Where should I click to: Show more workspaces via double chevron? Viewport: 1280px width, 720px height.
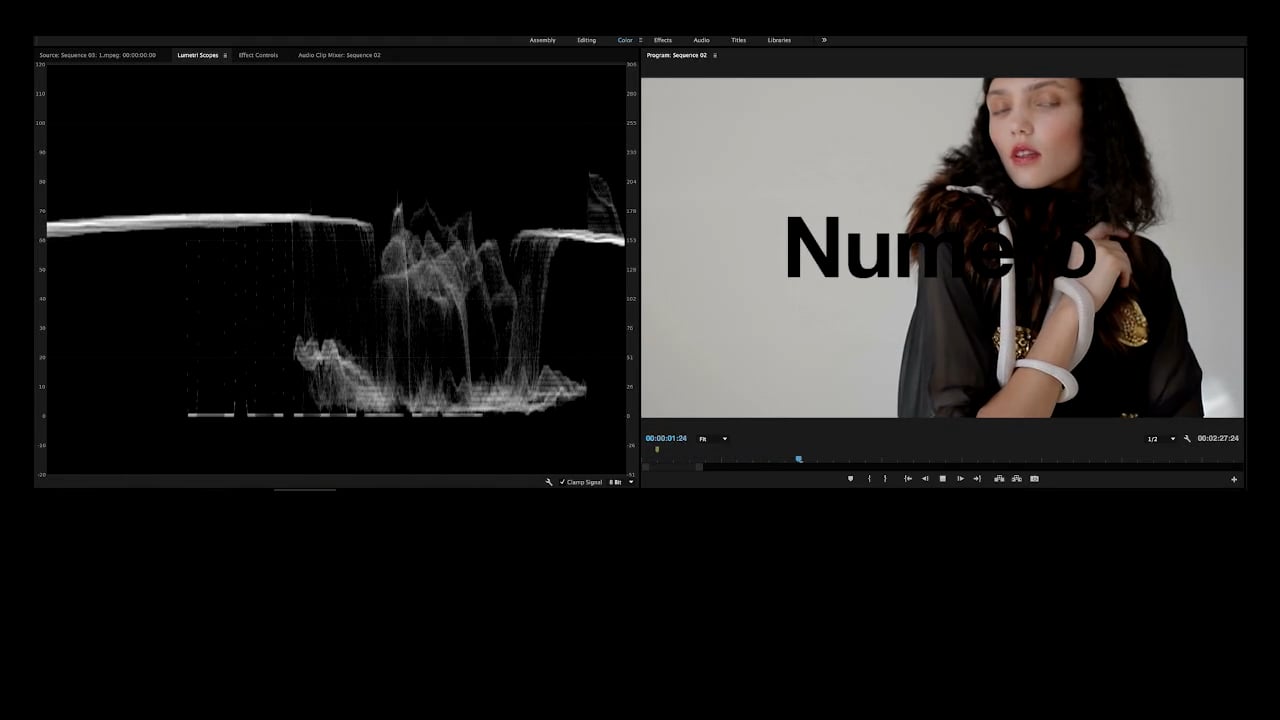click(x=824, y=40)
